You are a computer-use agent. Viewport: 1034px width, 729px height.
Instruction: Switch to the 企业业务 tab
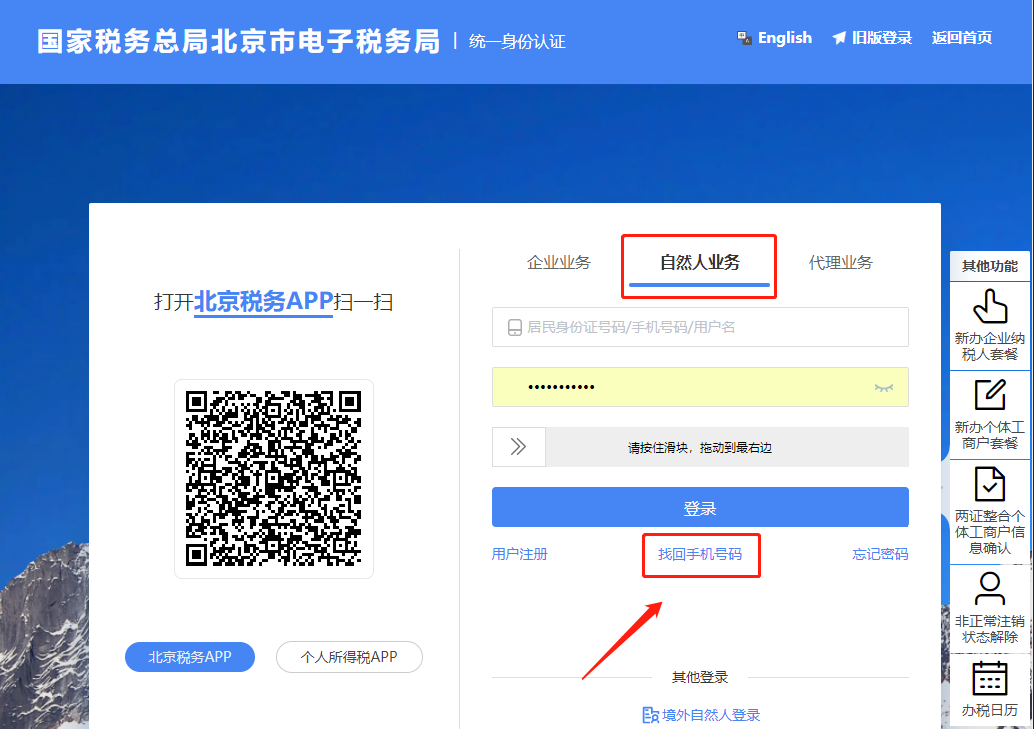(559, 263)
